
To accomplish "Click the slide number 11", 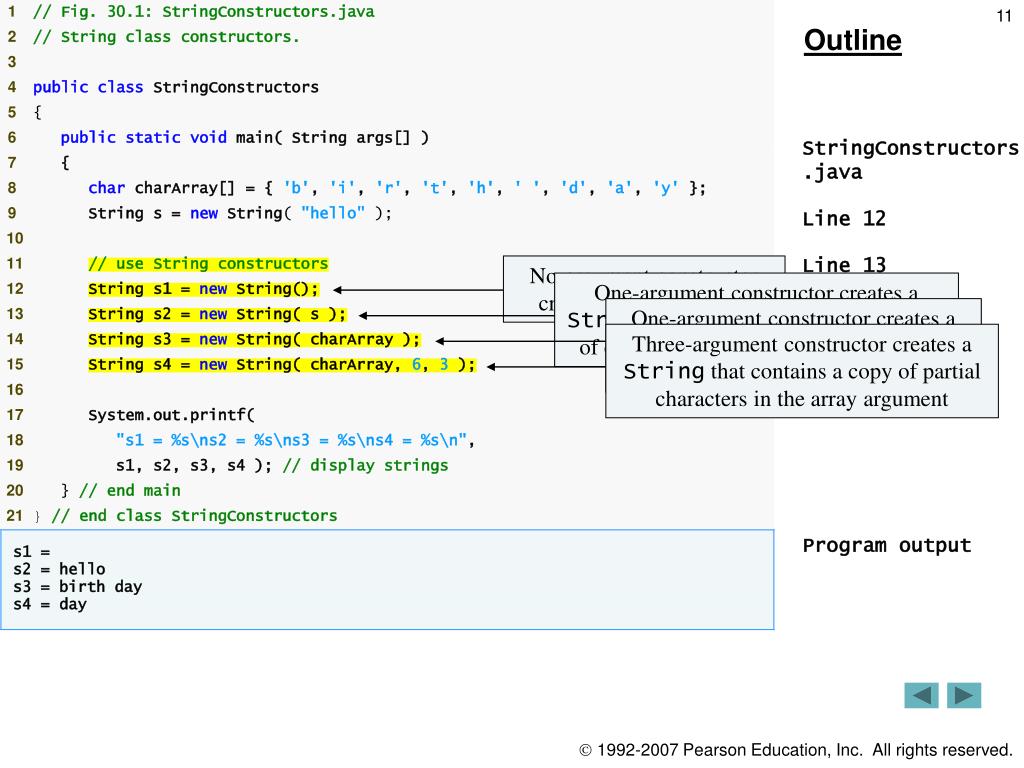I will click(1004, 16).
